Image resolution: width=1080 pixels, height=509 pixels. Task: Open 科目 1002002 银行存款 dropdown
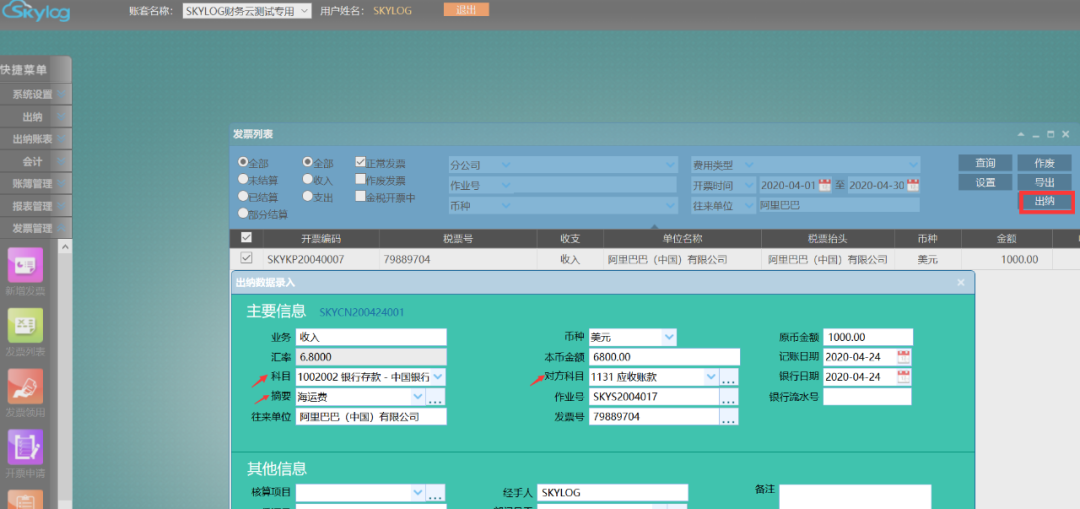click(439, 377)
